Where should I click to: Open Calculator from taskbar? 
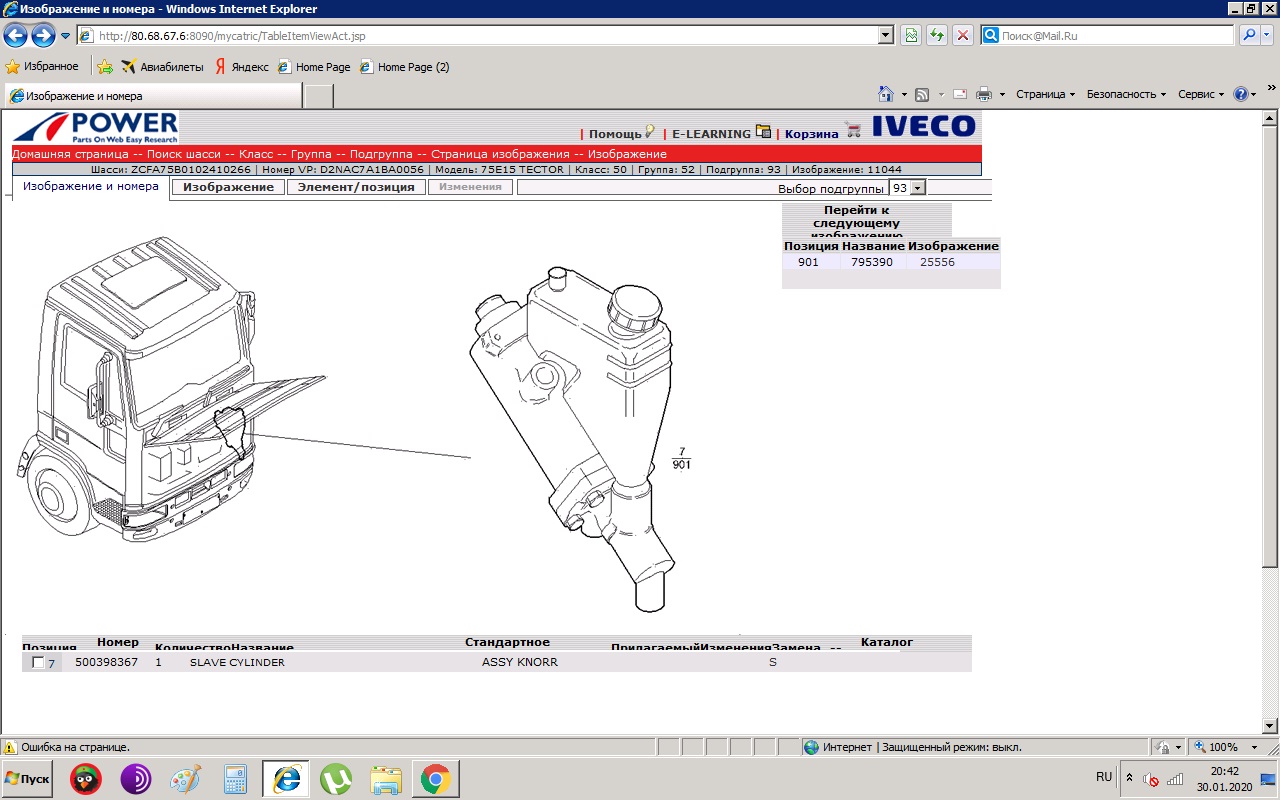click(236, 778)
